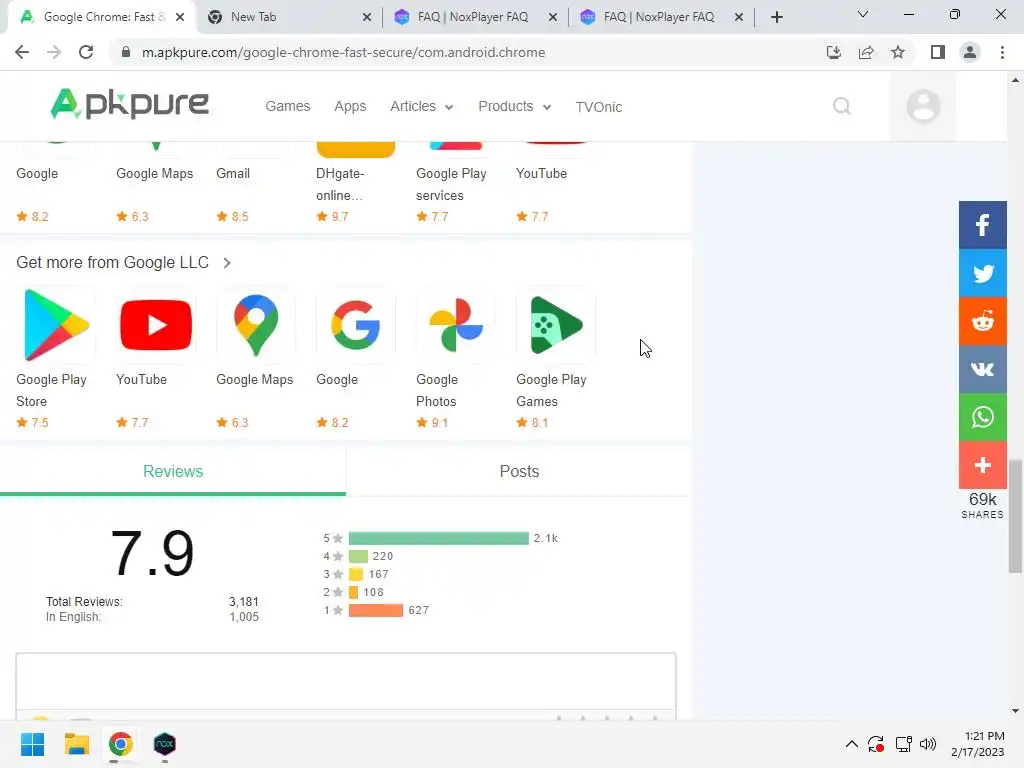The height and width of the screenshot is (768, 1024).
Task: Open Google Play services link
Action: click(451, 184)
